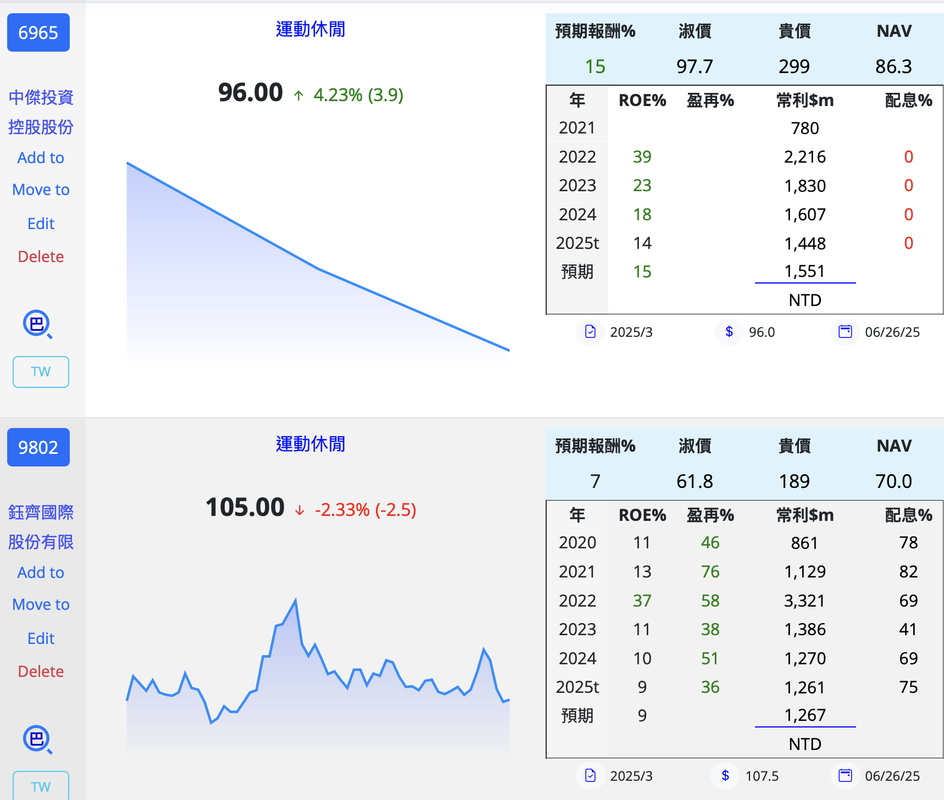Click Add to for stock 6965
The height and width of the screenshot is (800, 944).
pyautogui.click(x=40, y=158)
